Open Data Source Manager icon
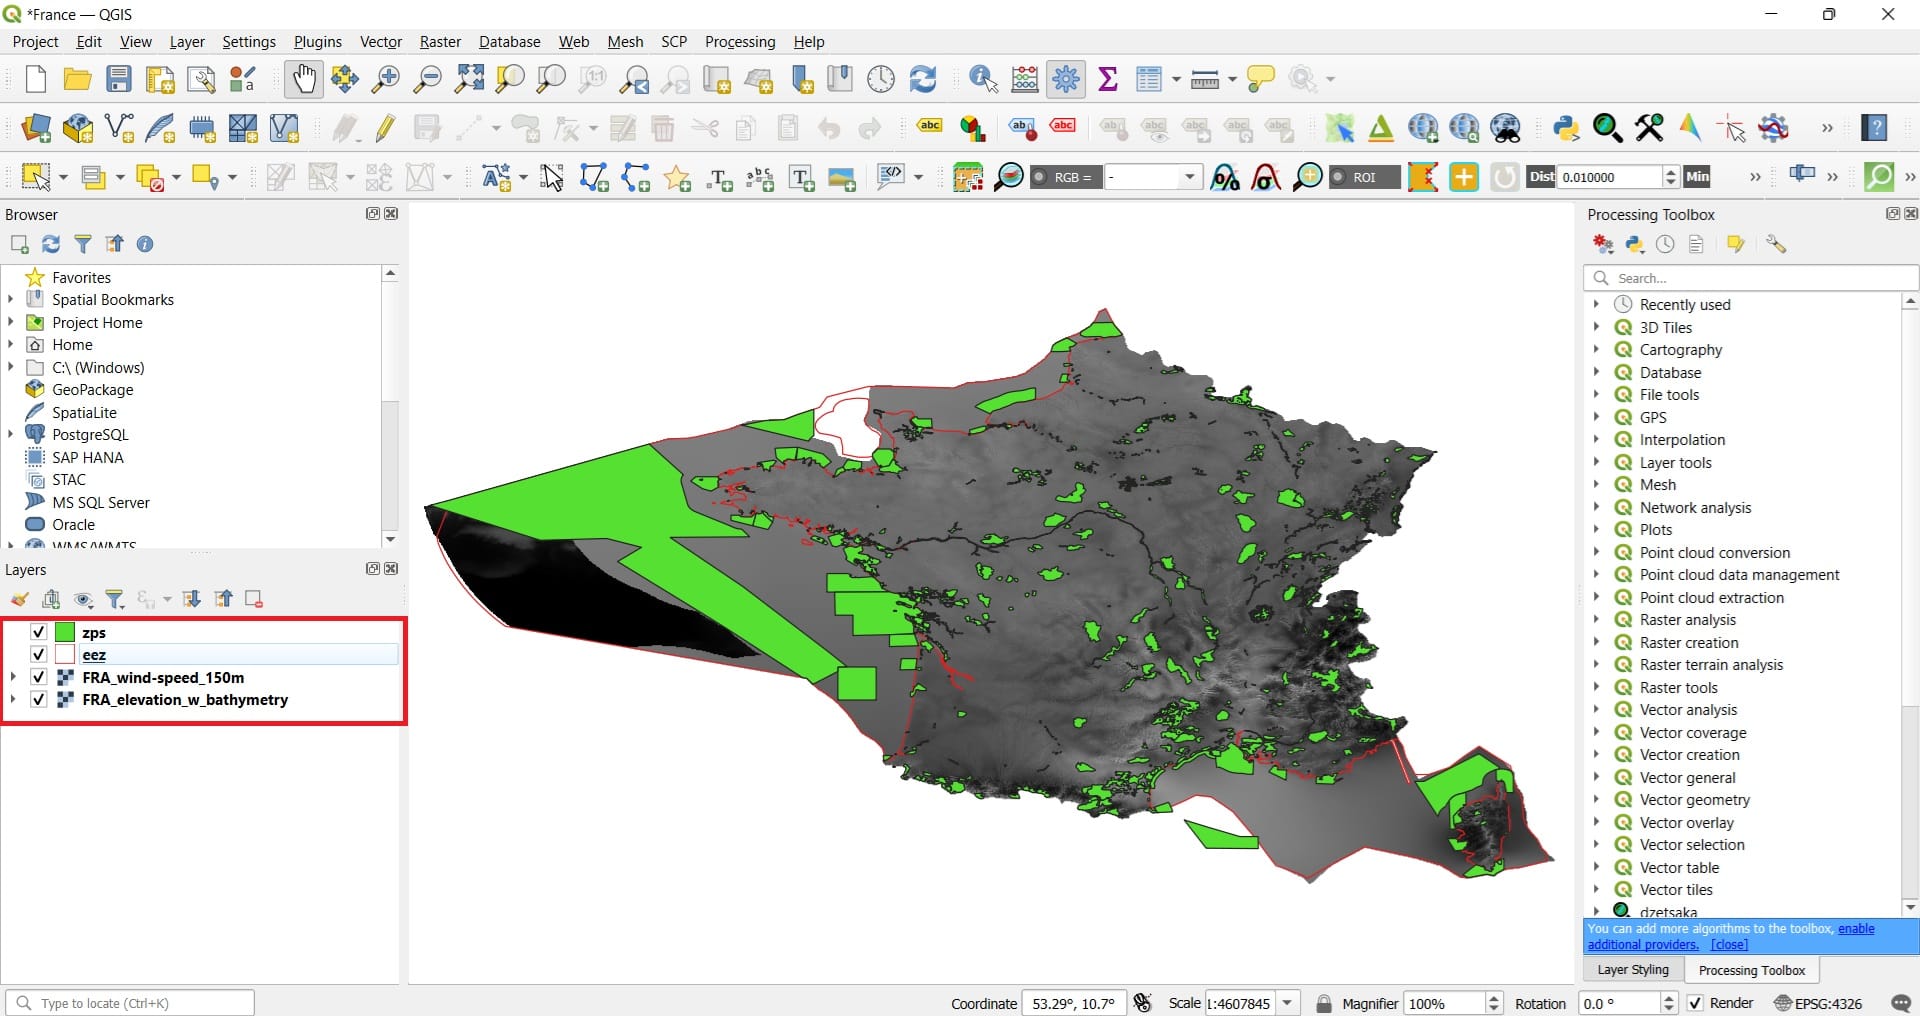Screen dimensions: 1920x1016 [x=36, y=128]
